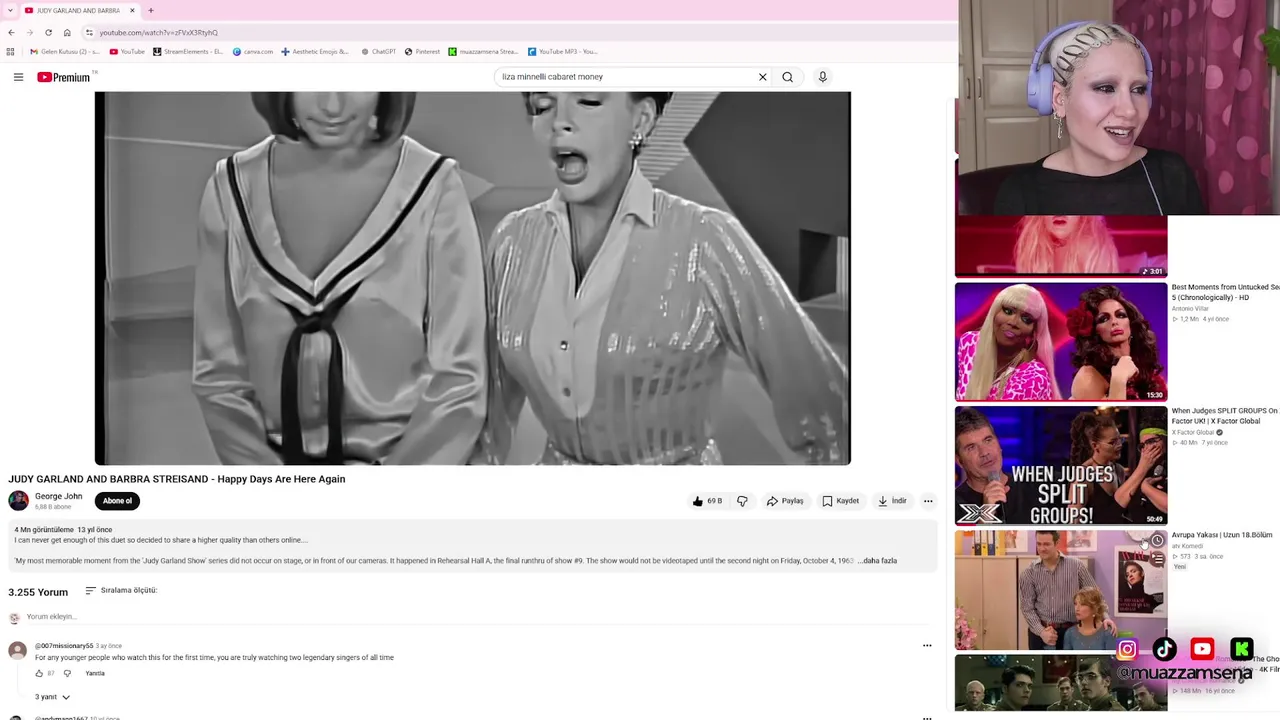
Task: Save the video using Kaydet
Action: click(x=841, y=501)
